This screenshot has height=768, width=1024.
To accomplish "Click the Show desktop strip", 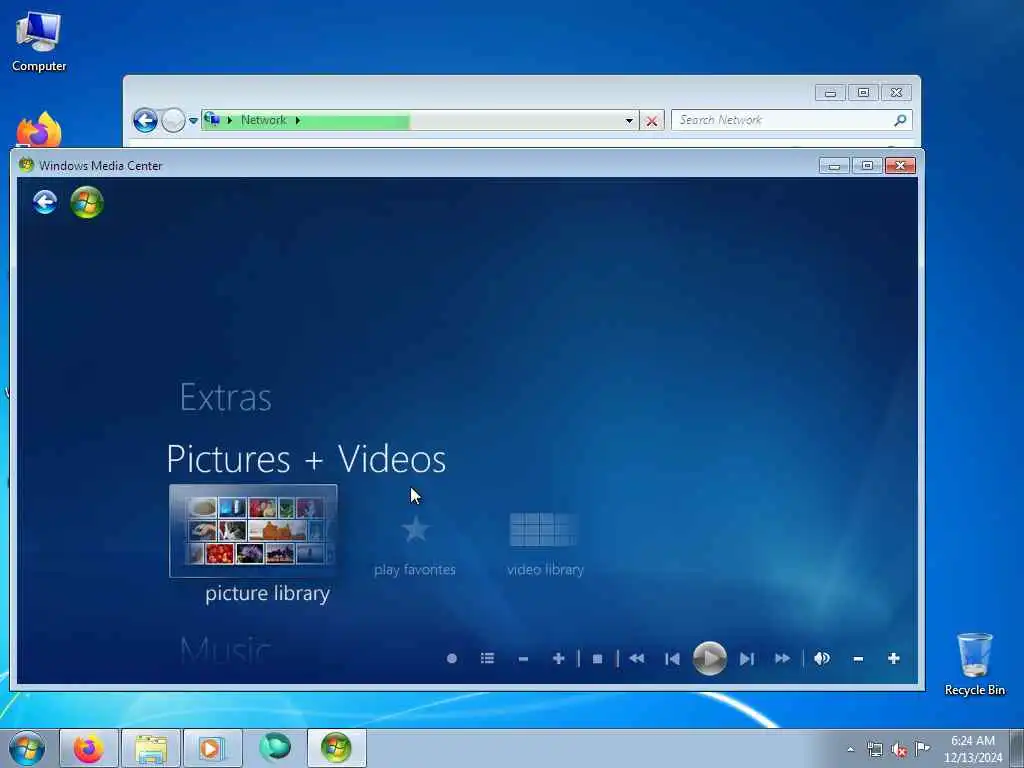I will 1017,748.
